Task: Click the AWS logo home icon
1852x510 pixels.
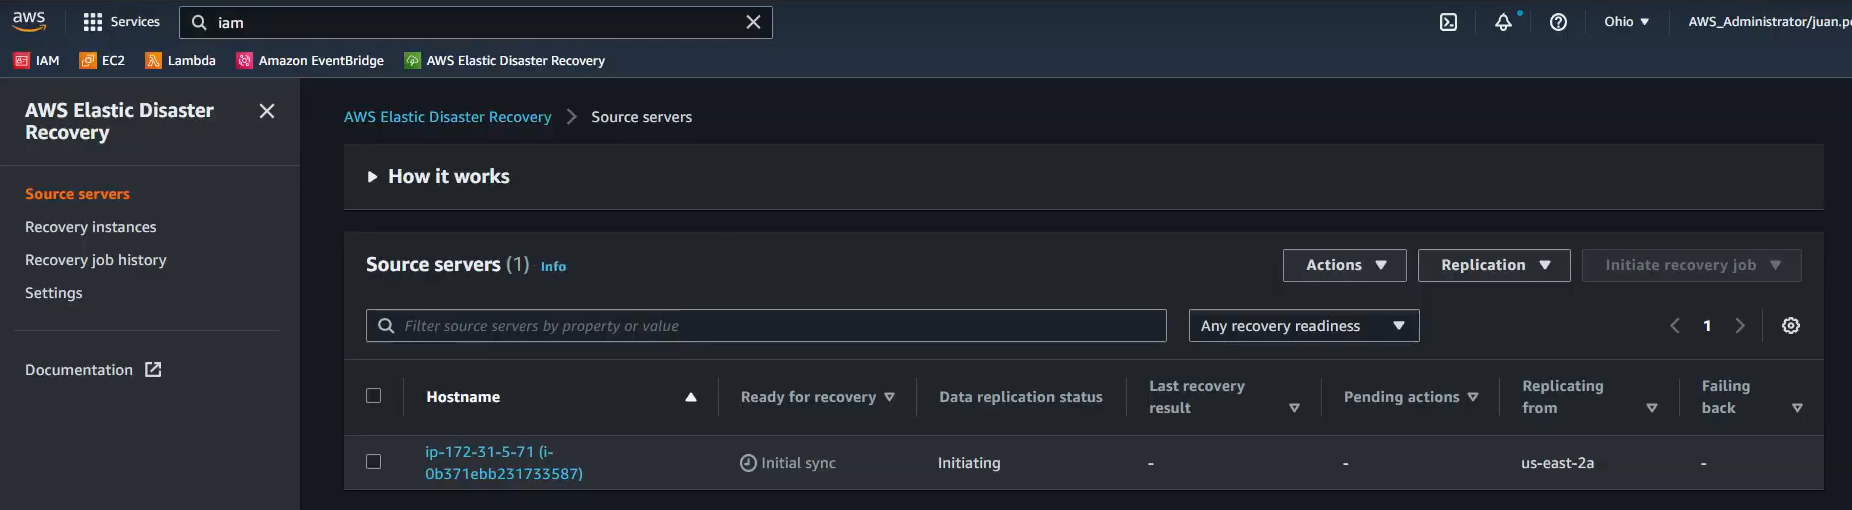Action: [x=29, y=21]
